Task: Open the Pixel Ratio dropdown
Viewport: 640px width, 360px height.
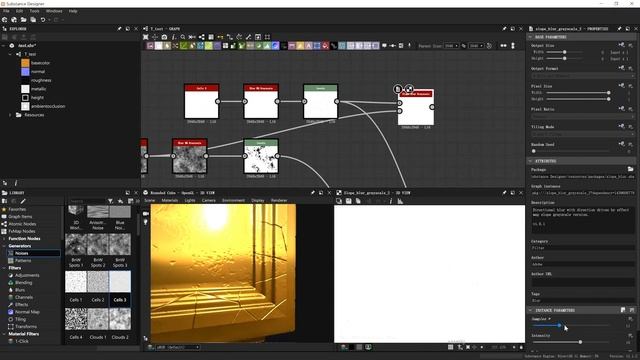Action: coord(582,116)
